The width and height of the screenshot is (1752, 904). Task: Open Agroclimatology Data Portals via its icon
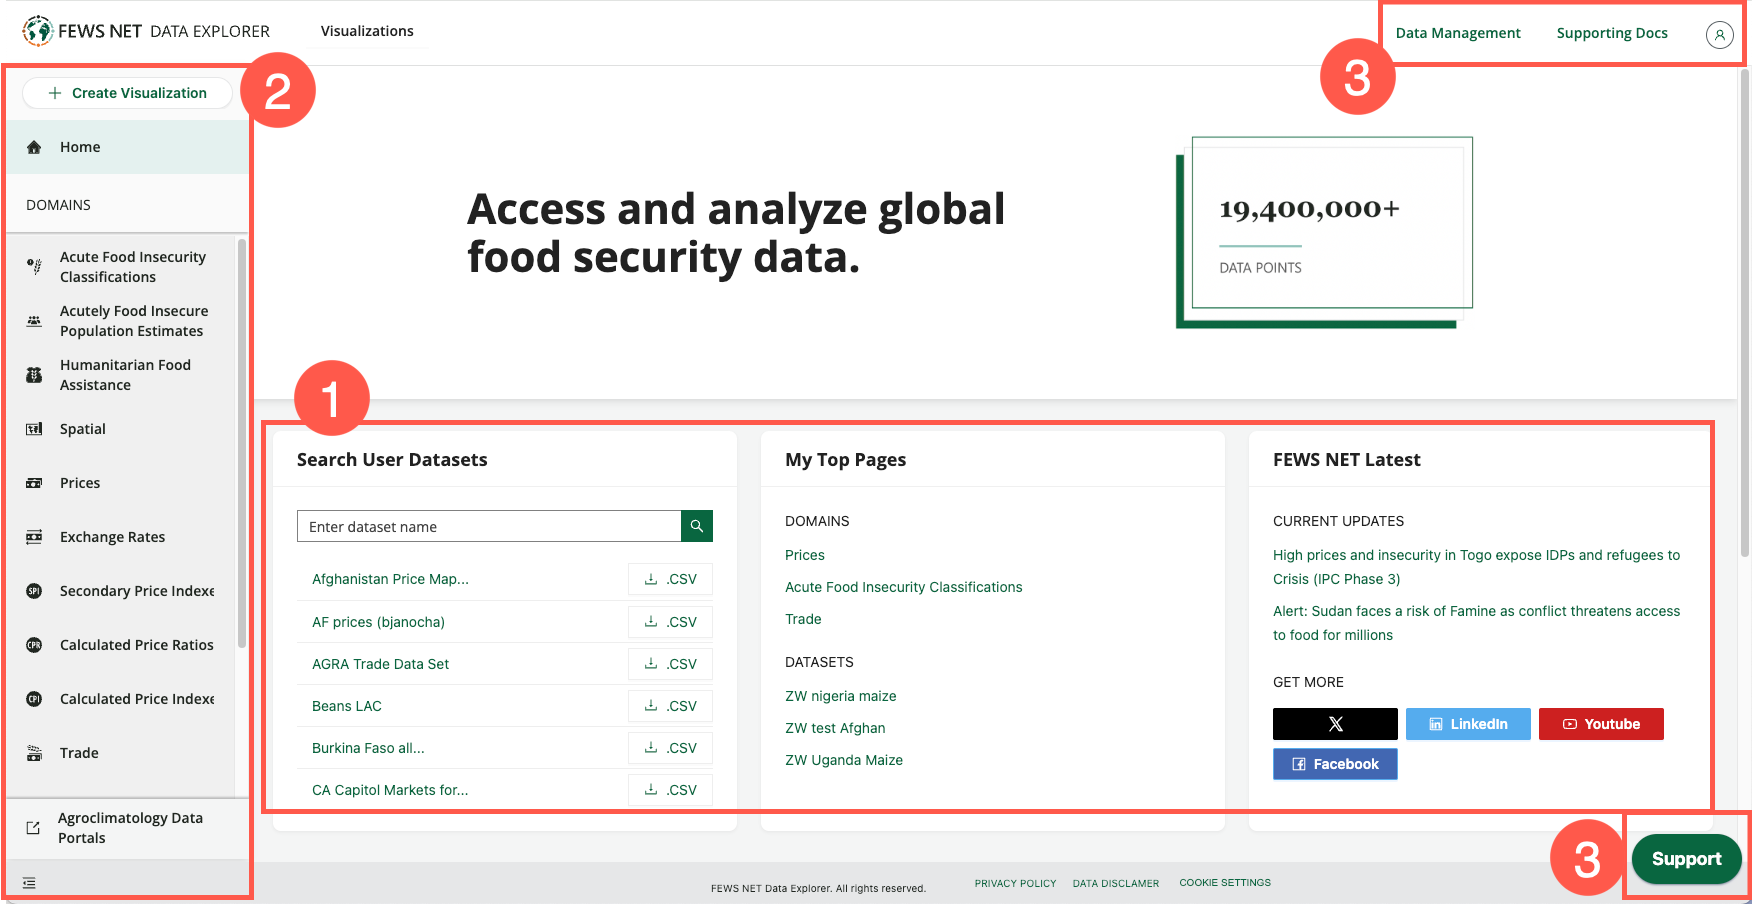coord(33,827)
